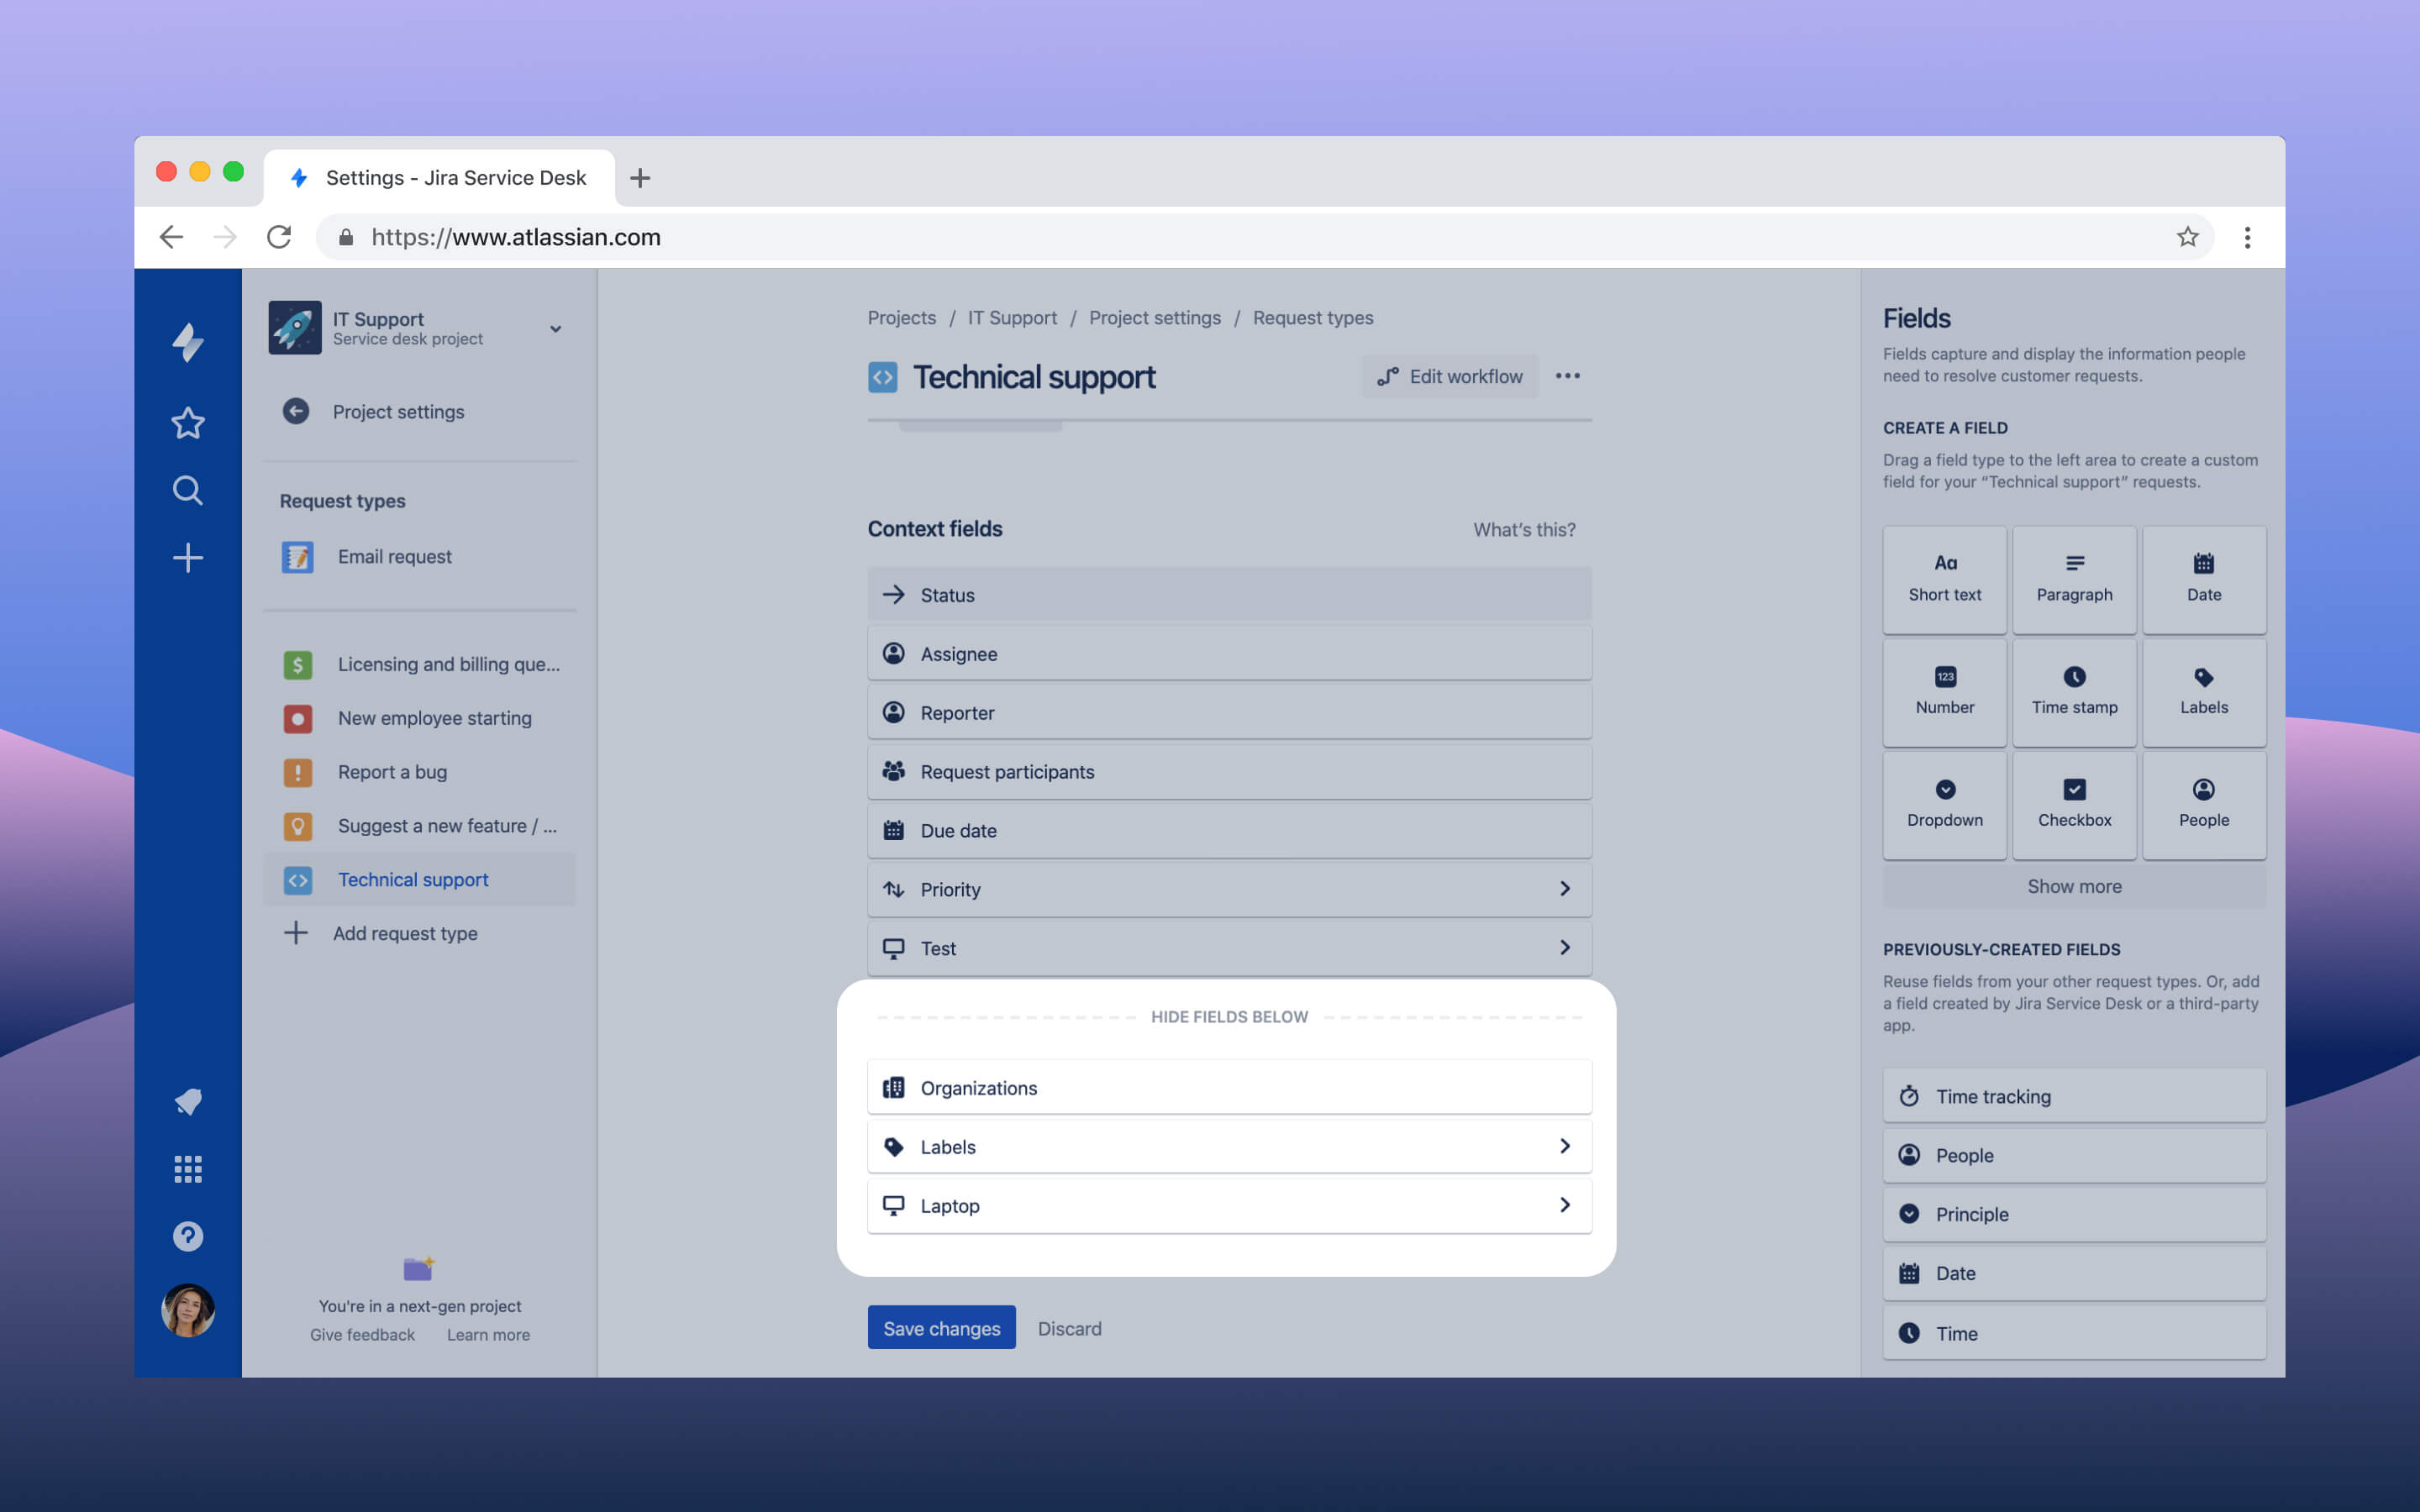Viewport: 2420px width, 1512px height.
Task: Expand the Priority field chevron
Action: [x=1565, y=889]
